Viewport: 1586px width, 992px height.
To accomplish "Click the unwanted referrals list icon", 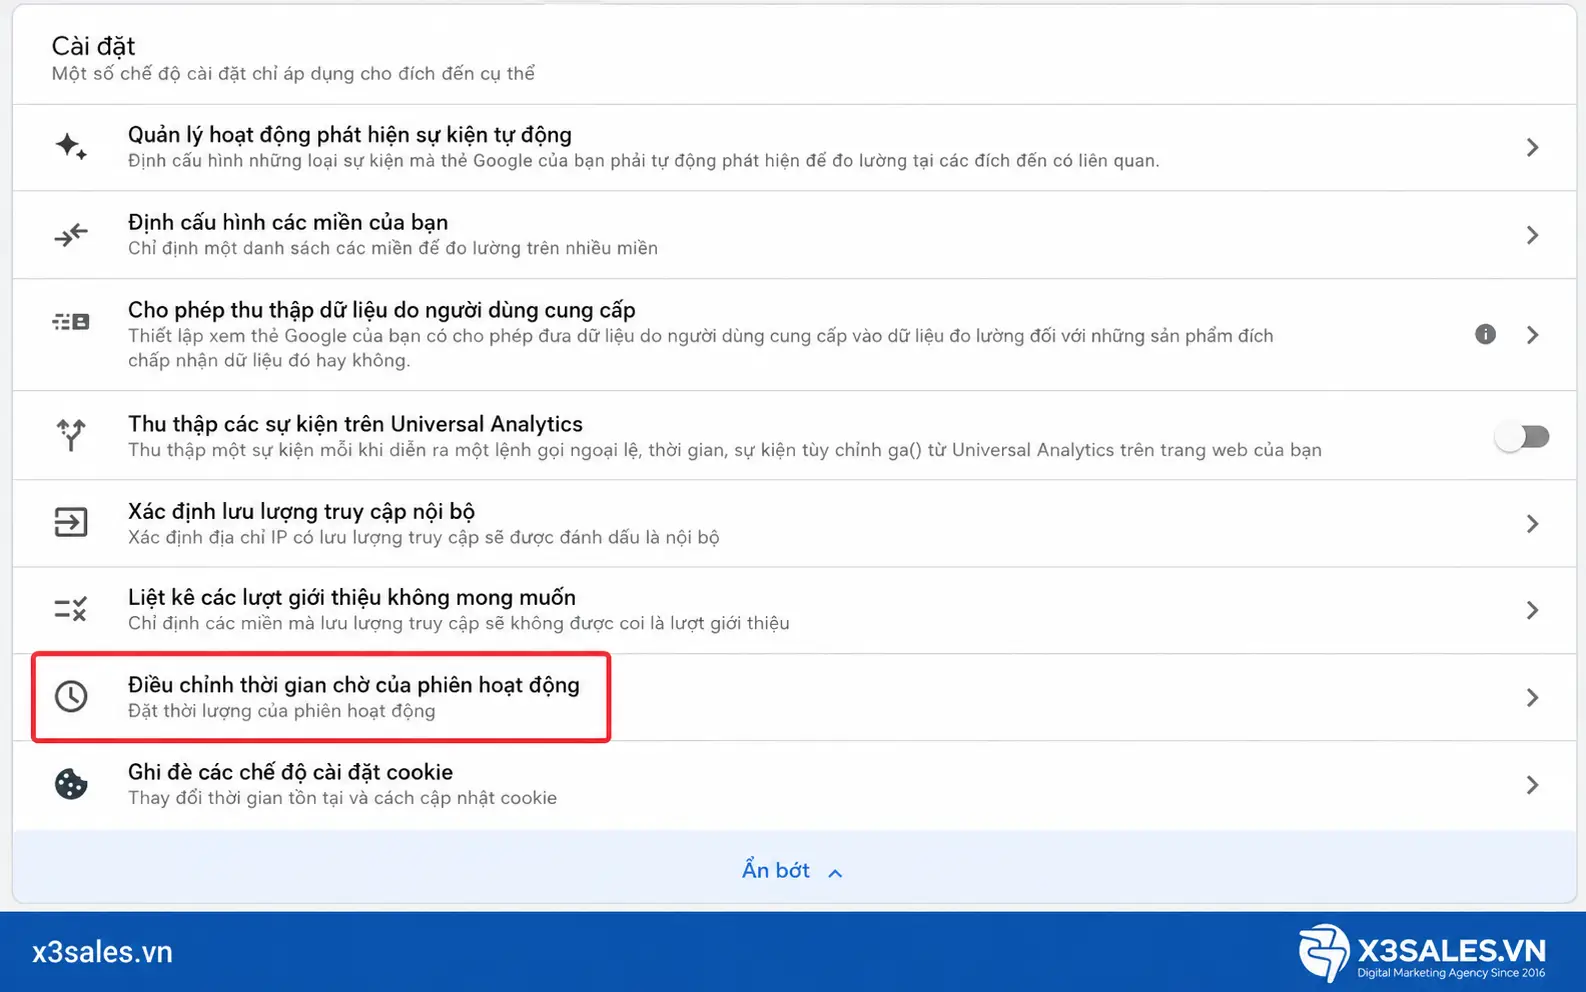I will click(71, 609).
